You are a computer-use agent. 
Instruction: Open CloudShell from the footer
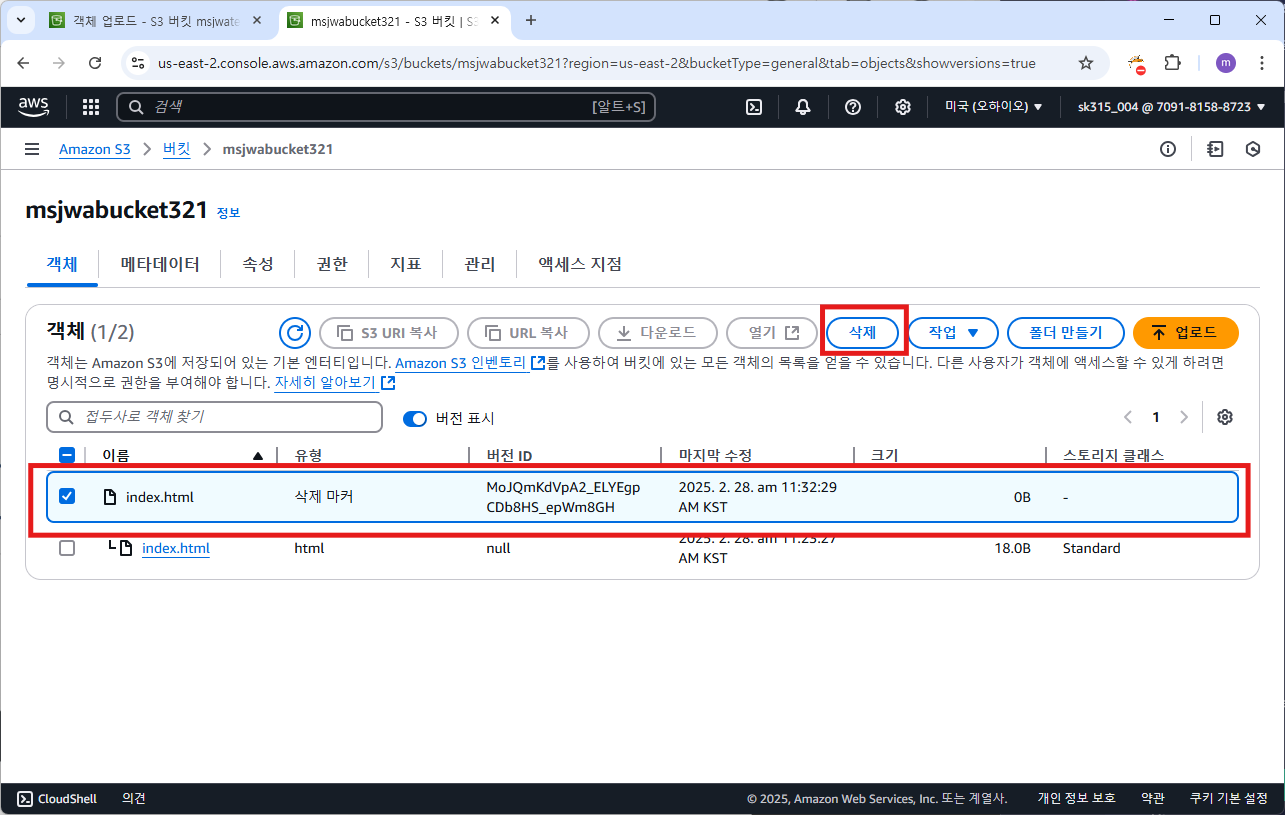(x=57, y=798)
